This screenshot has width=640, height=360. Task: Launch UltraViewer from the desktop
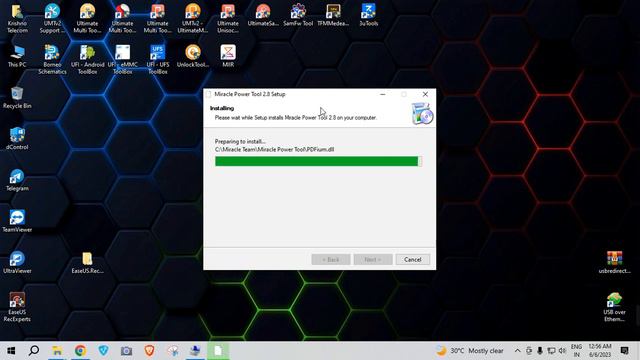pos(17,262)
